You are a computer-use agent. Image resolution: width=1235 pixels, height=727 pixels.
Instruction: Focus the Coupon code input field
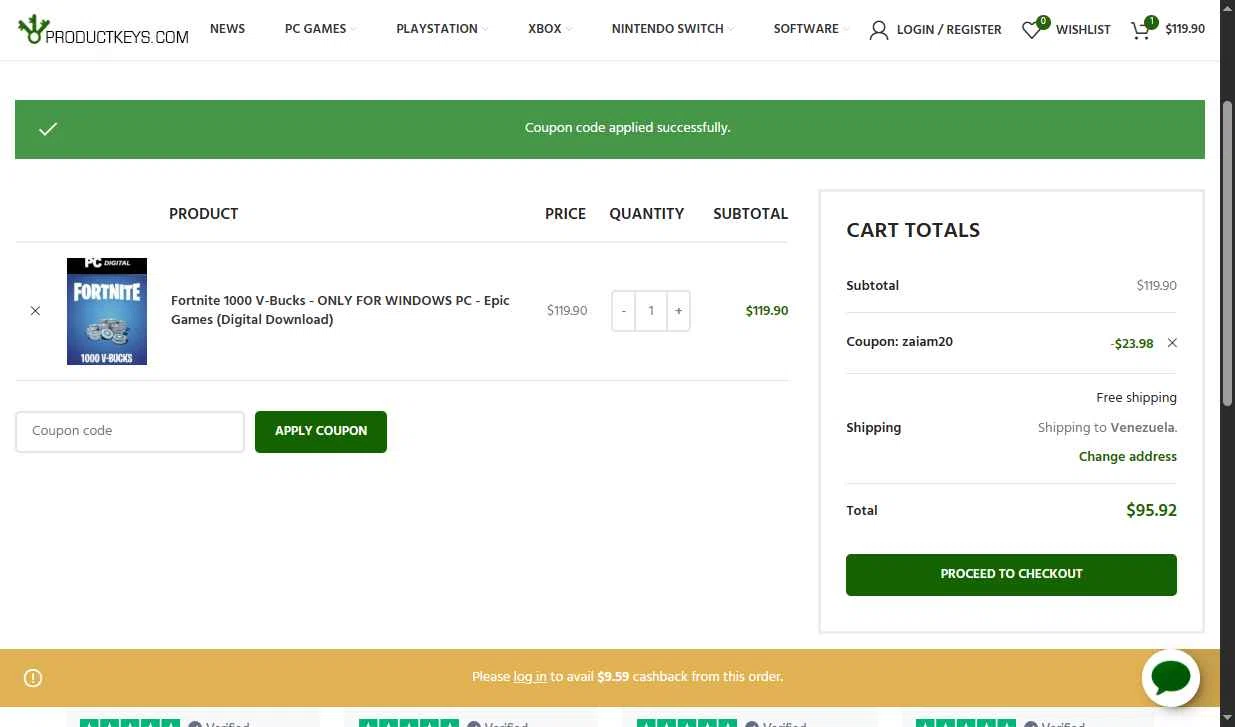(x=130, y=432)
